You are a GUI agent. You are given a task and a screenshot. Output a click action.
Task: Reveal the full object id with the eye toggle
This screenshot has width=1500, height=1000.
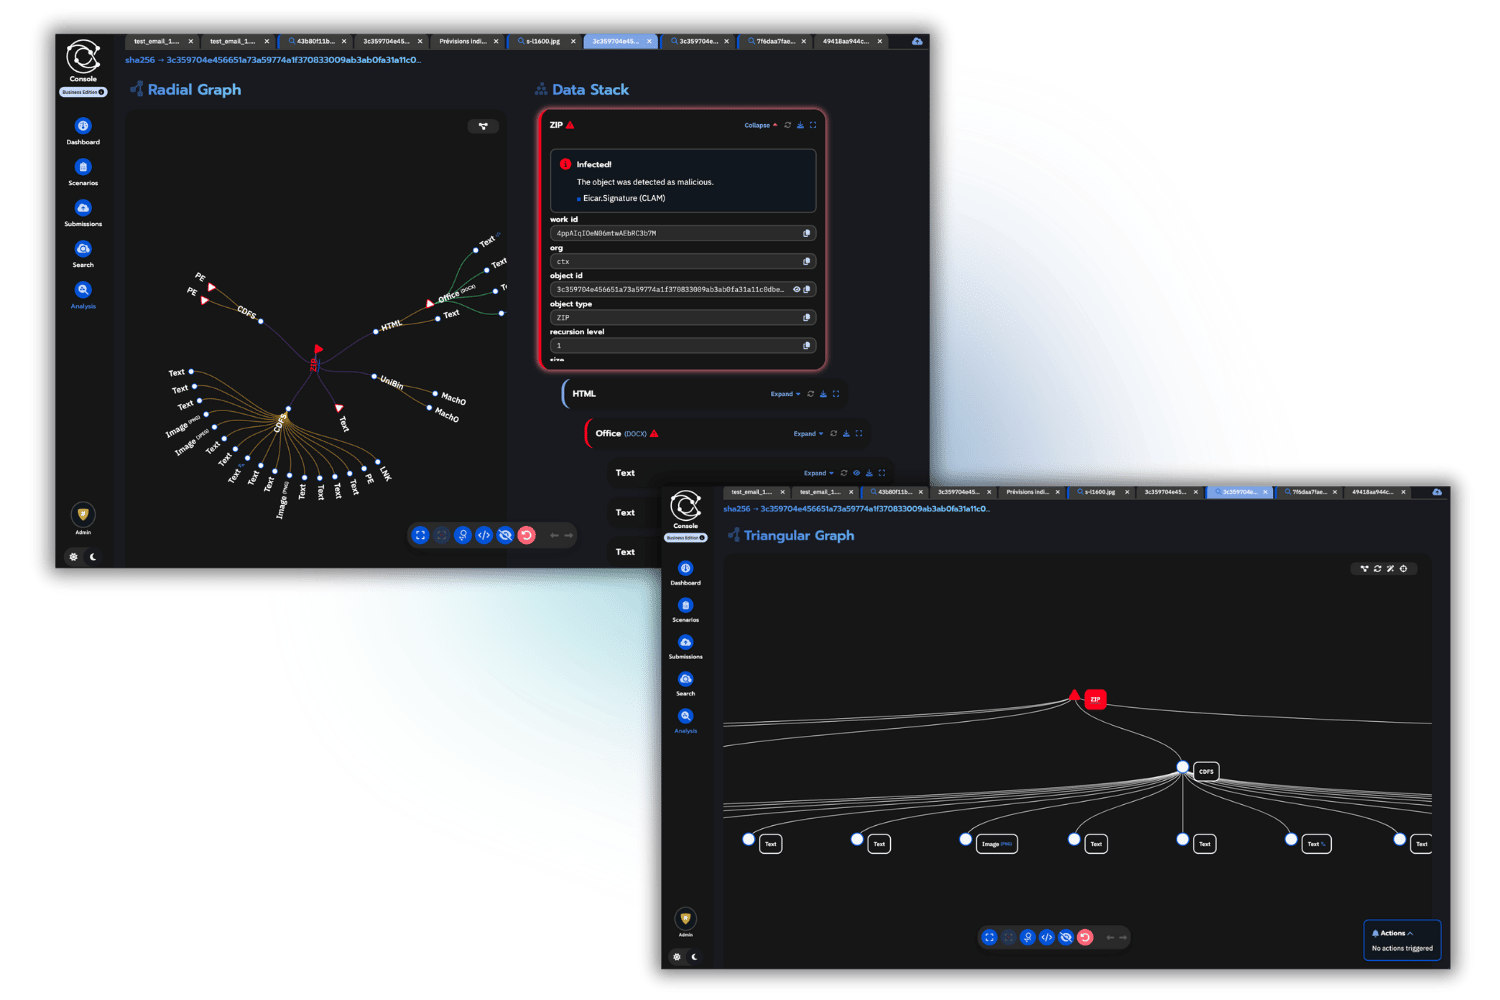[795, 289]
